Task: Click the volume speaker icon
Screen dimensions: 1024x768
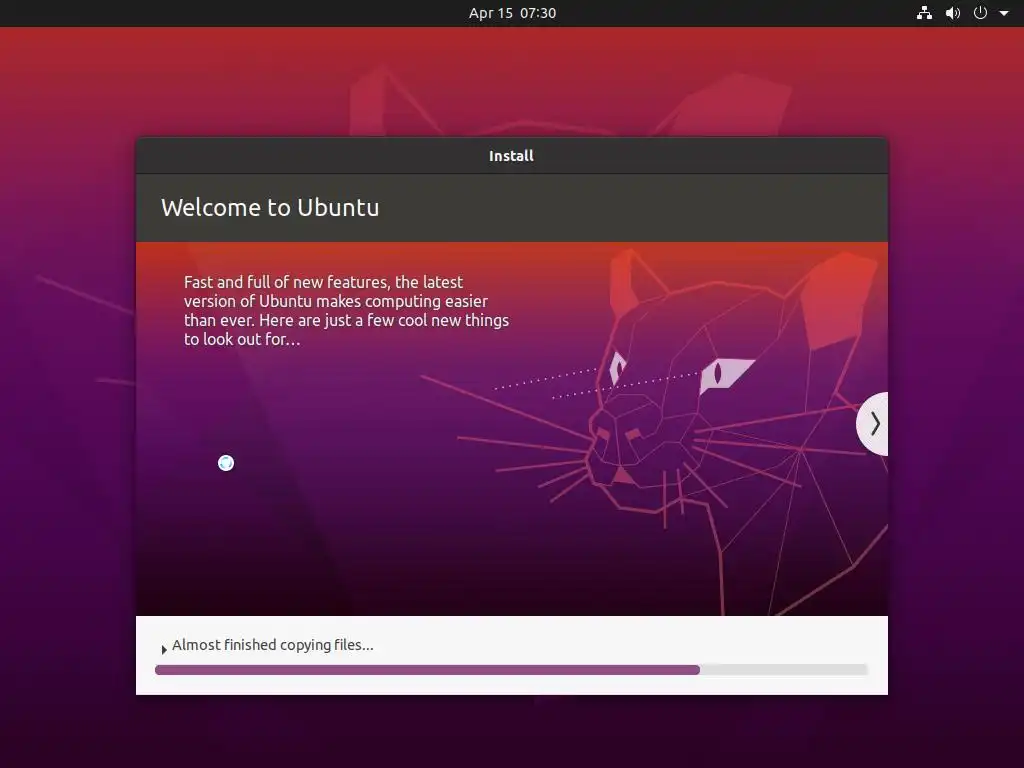Action: [953, 13]
